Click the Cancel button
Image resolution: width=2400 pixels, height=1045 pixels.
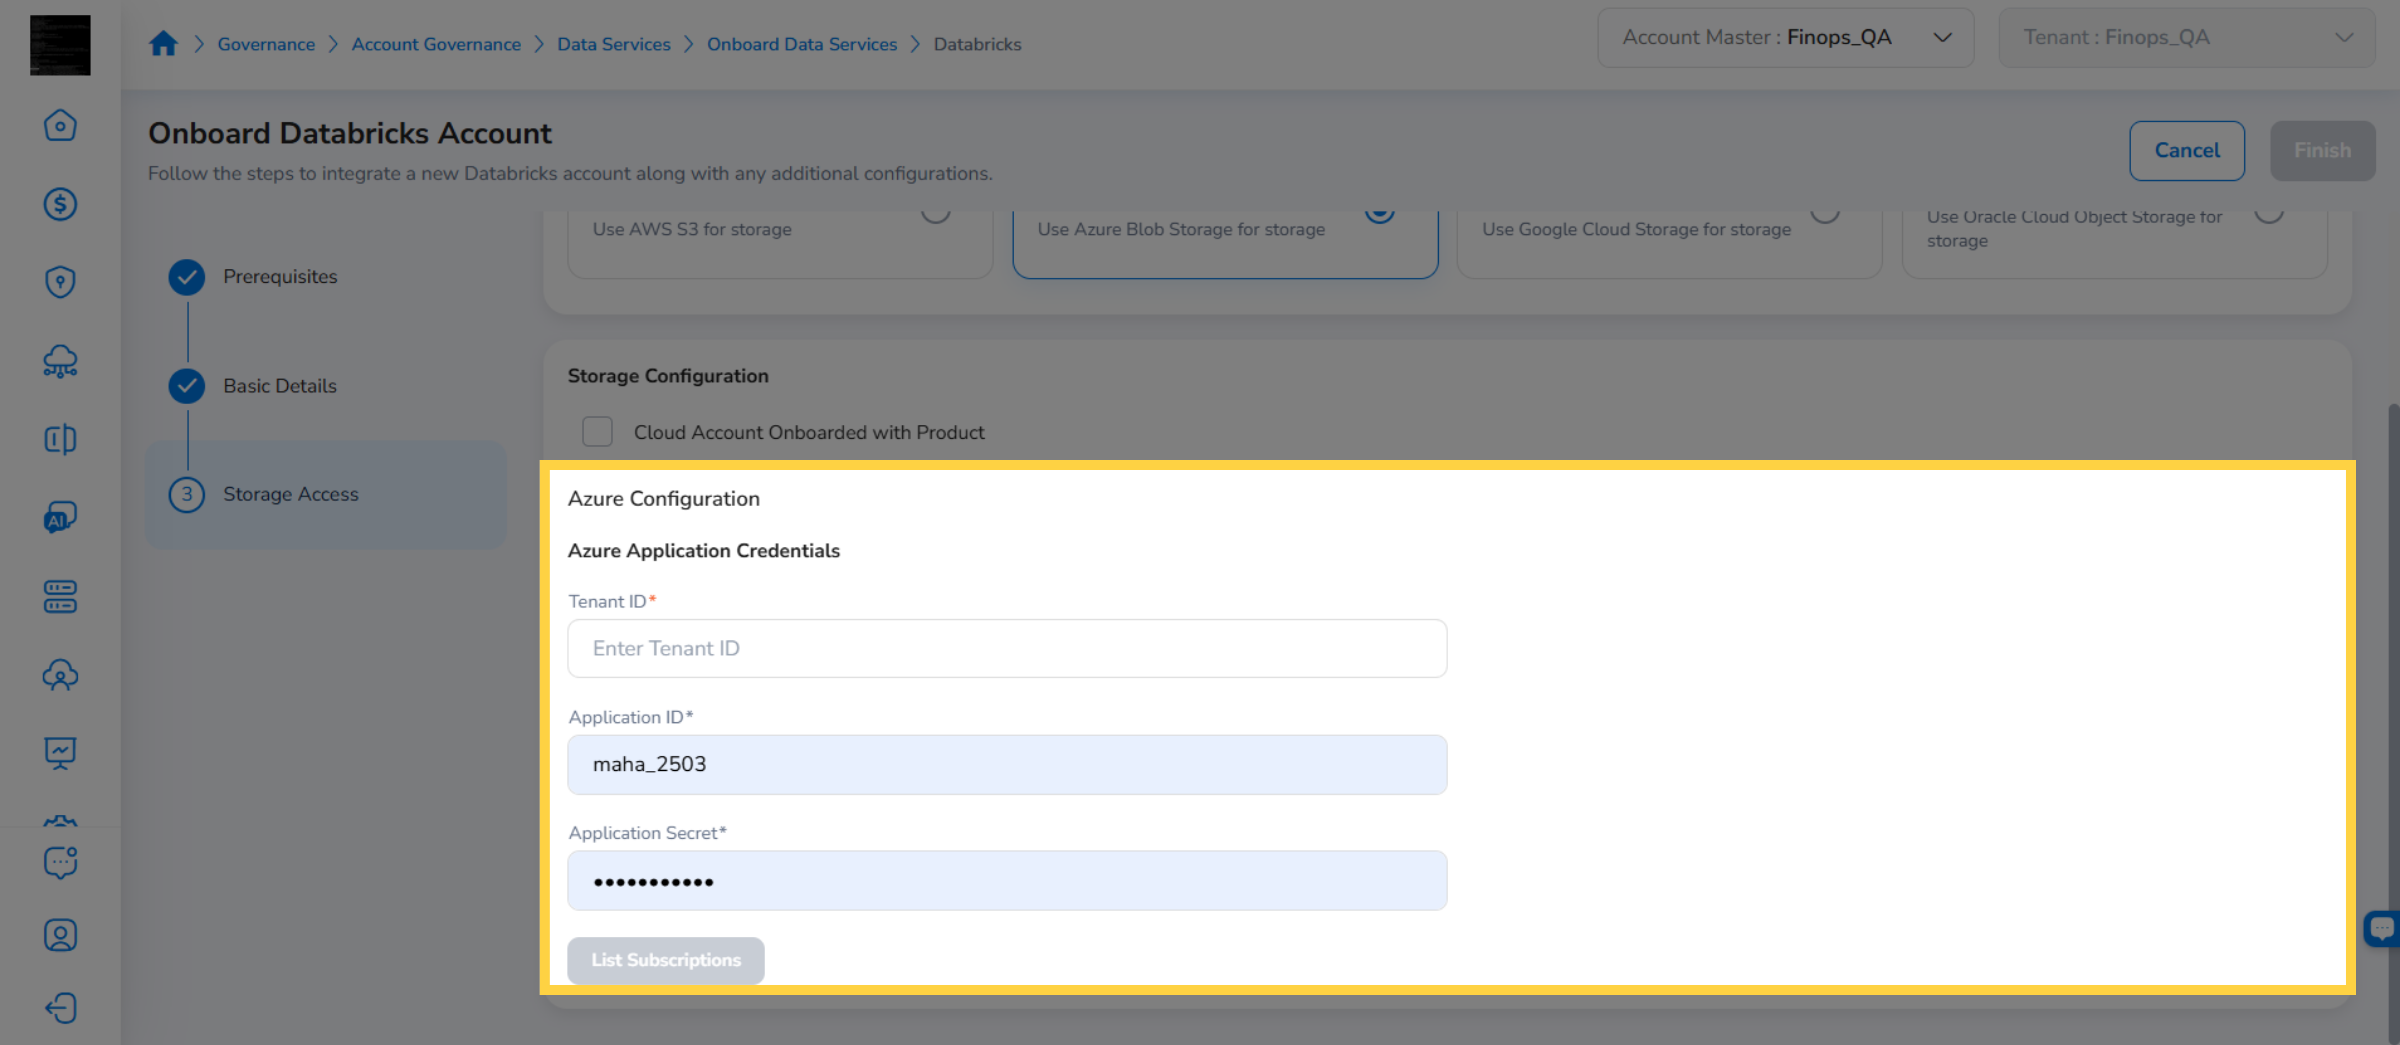coord(2187,151)
